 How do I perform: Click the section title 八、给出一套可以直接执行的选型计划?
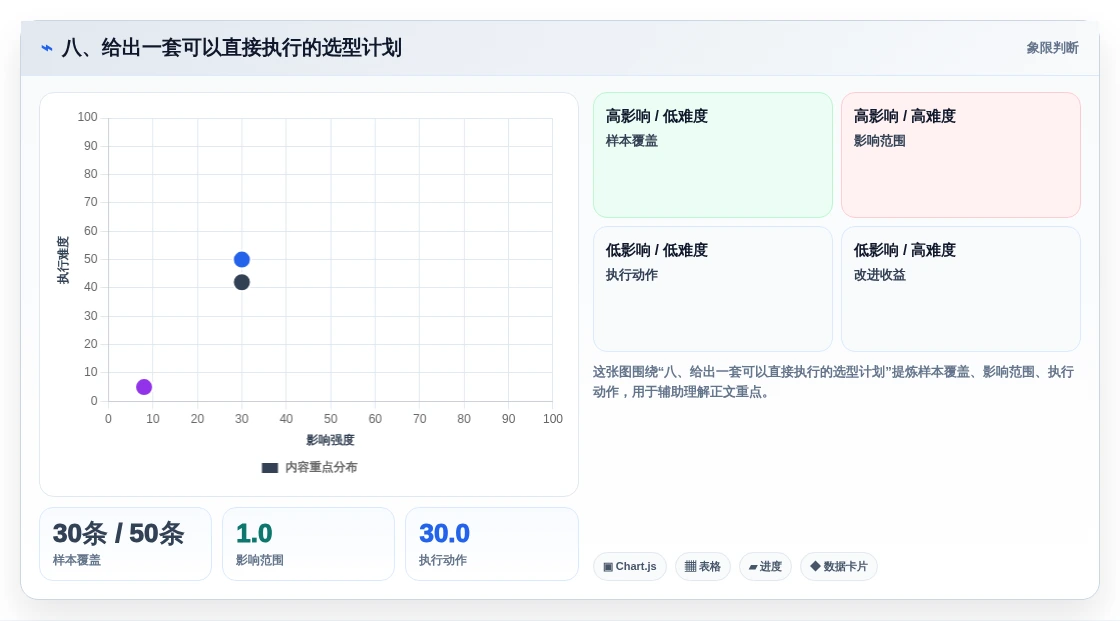(231, 48)
